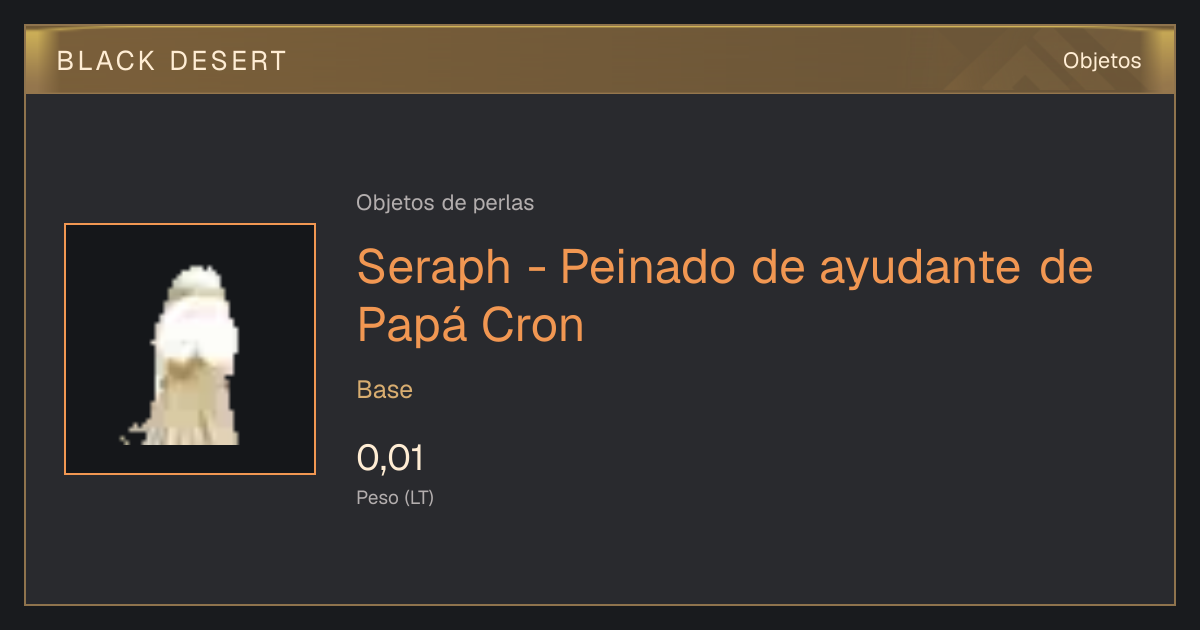Click the gold header banner center

[600, 60]
